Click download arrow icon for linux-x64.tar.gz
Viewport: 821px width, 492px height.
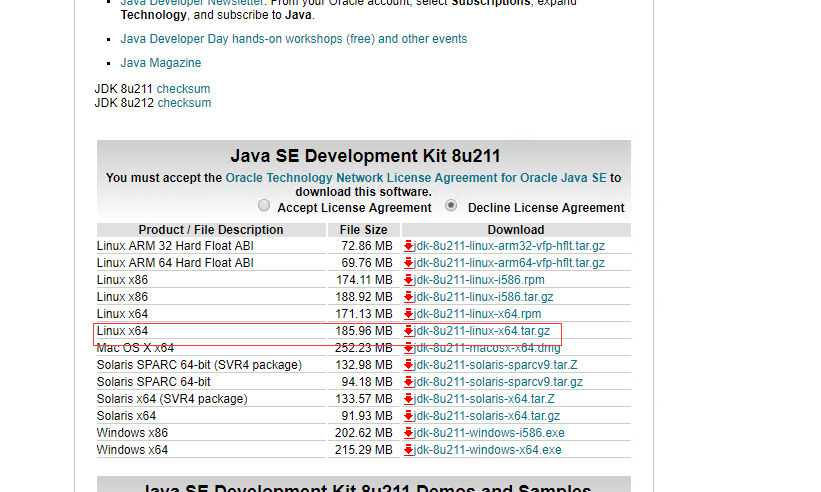(408, 331)
